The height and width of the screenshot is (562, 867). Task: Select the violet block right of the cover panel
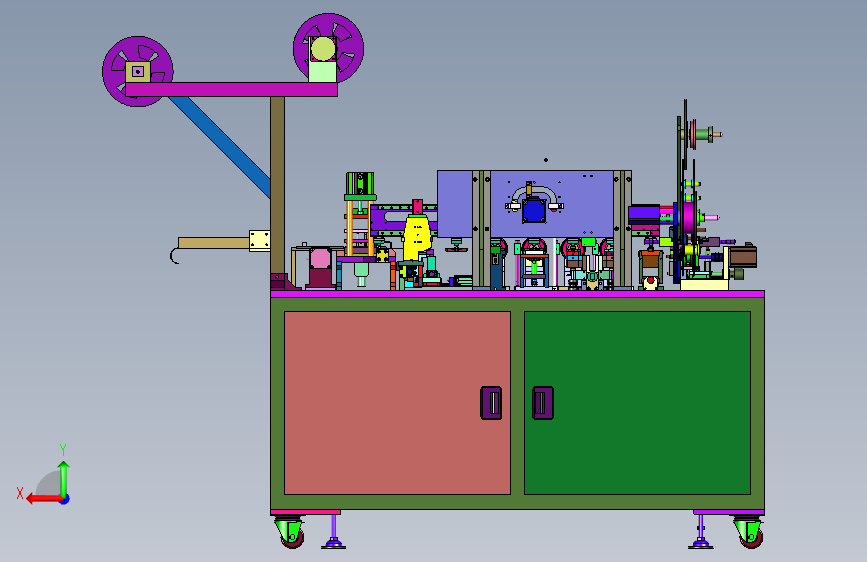tap(644, 214)
